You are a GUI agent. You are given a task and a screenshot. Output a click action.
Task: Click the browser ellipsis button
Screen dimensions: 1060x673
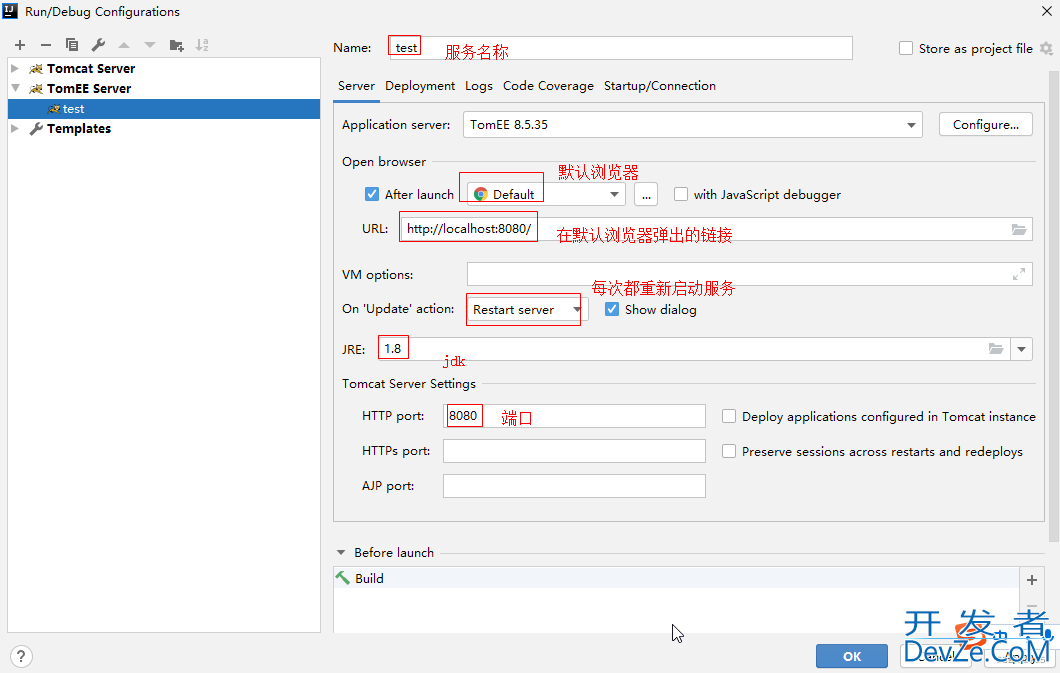click(646, 195)
